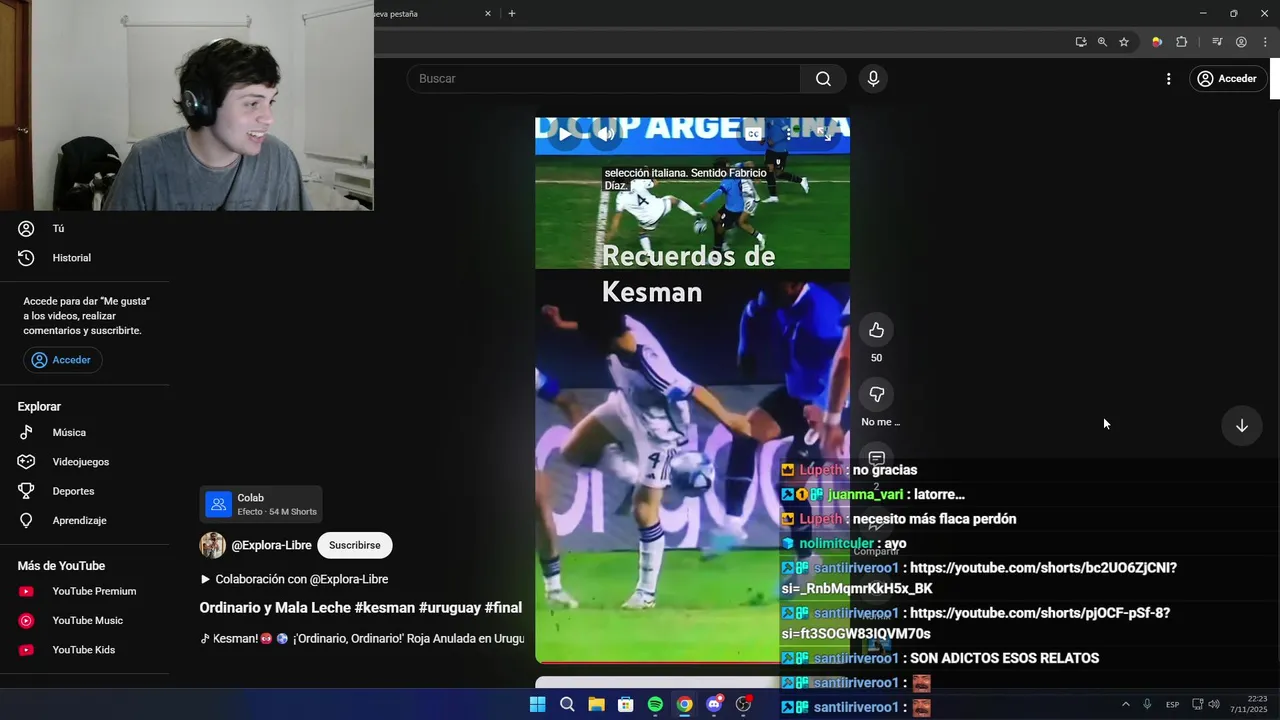1280x720 pixels.
Task: Mute the short's volume
Action: click(x=606, y=134)
